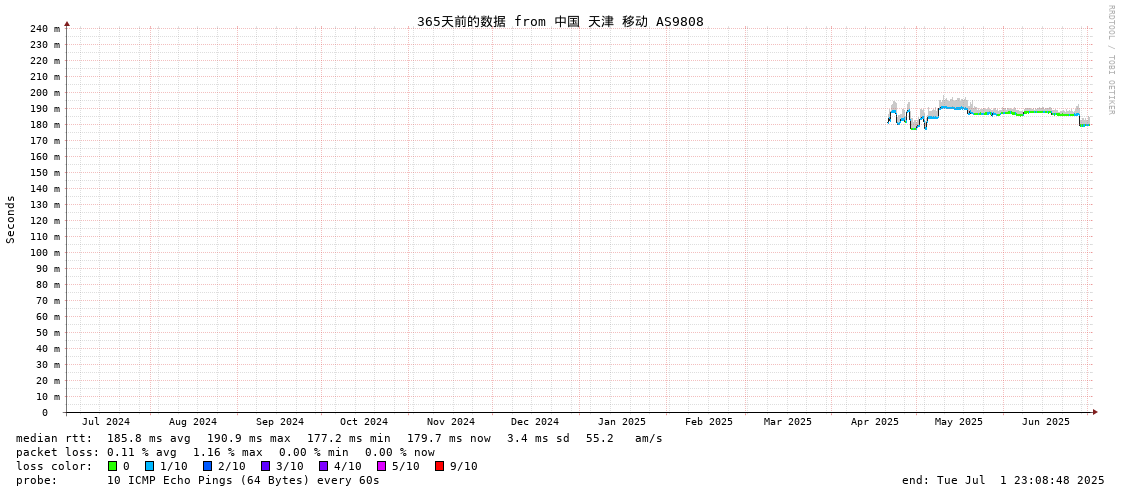Click the Feb 2025 x-axis label
The width and height of the screenshot is (1121, 494).
709,422
